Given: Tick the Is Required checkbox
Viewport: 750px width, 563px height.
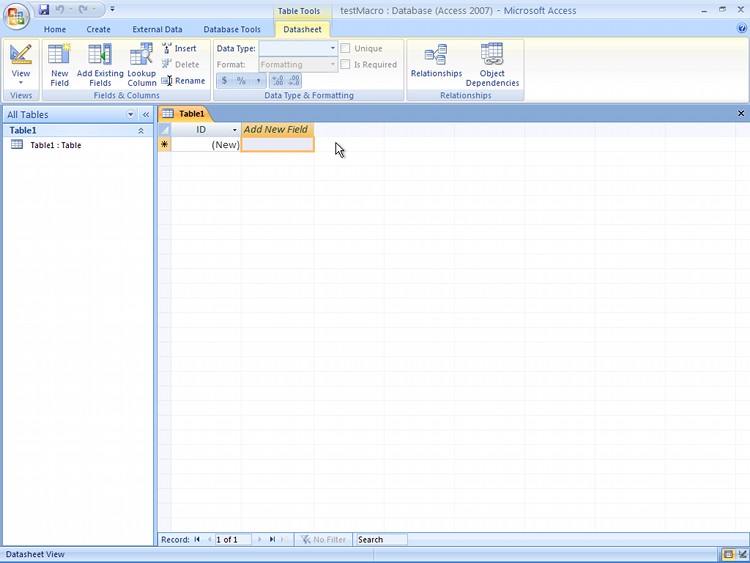Looking at the screenshot, I should coord(345,64).
